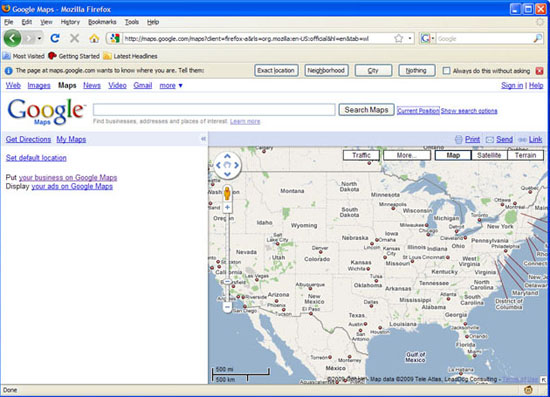Go to the home page via house icon

click(94, 38)
